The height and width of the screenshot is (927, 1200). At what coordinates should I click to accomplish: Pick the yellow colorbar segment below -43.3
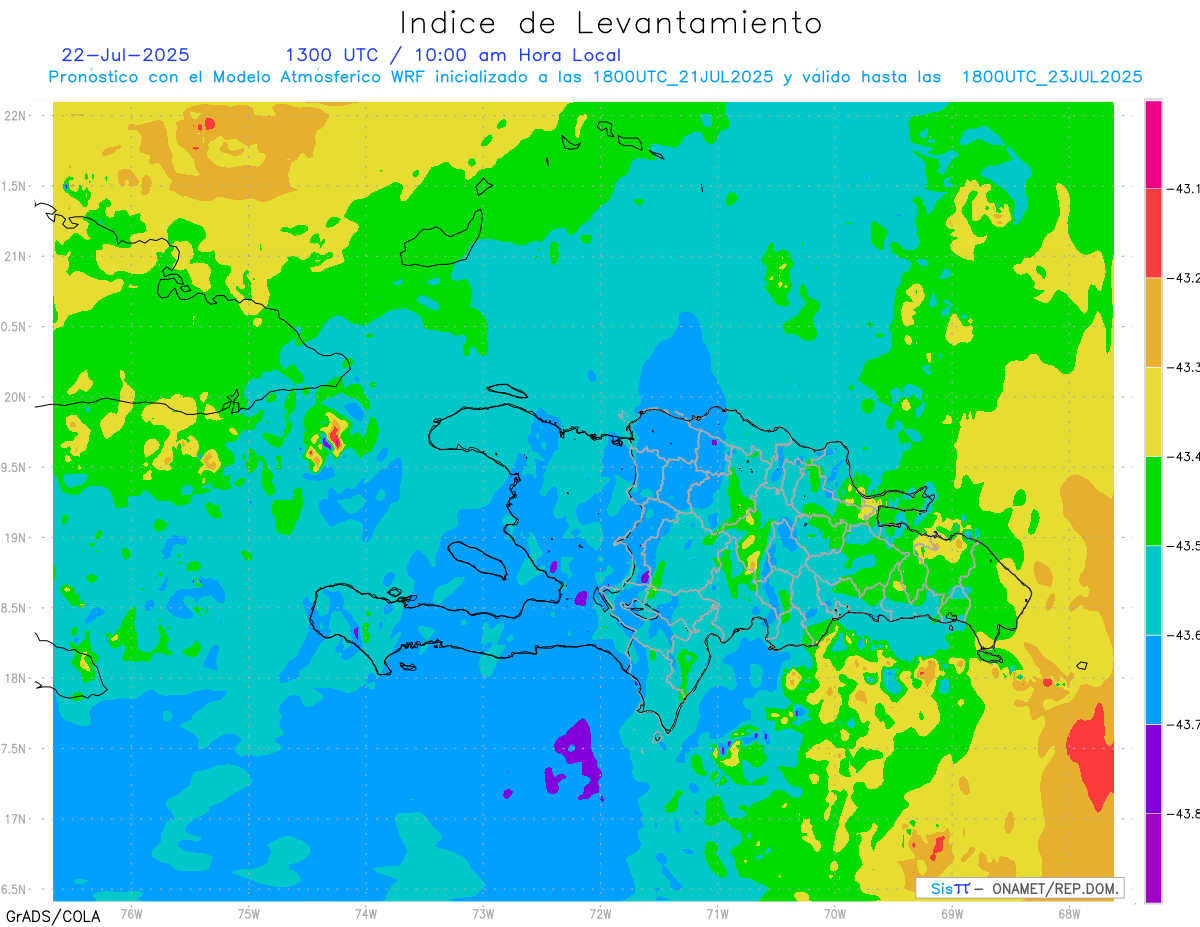point(1153,411)
